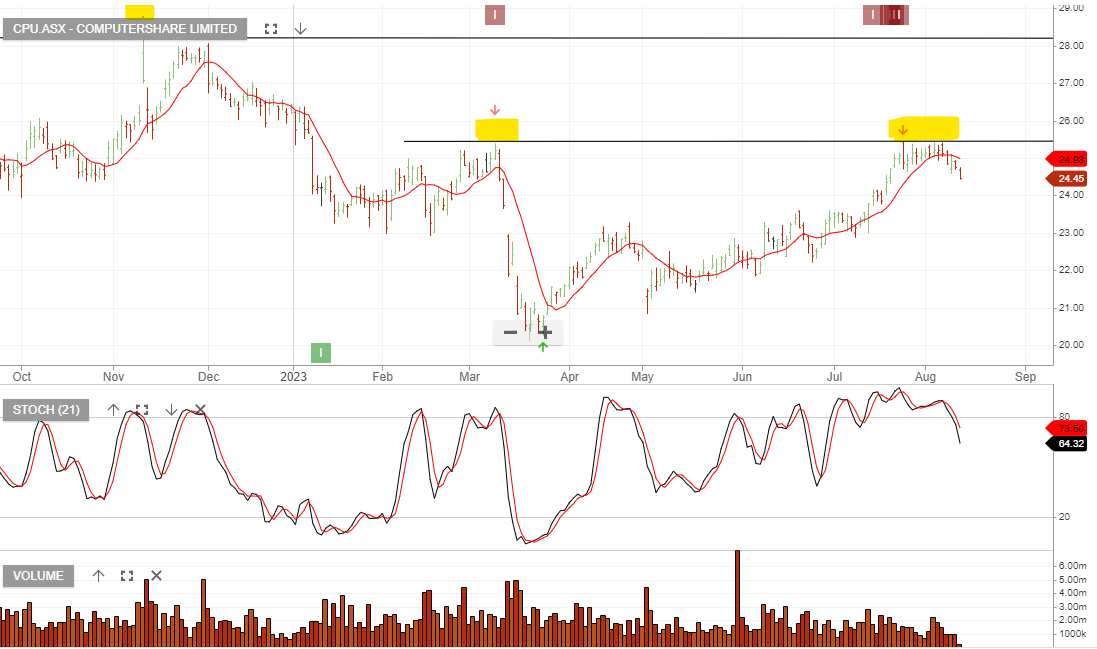Screen dimensions: 1097x649
Task: Click the Nov date axis label
Action: [113, 377]
